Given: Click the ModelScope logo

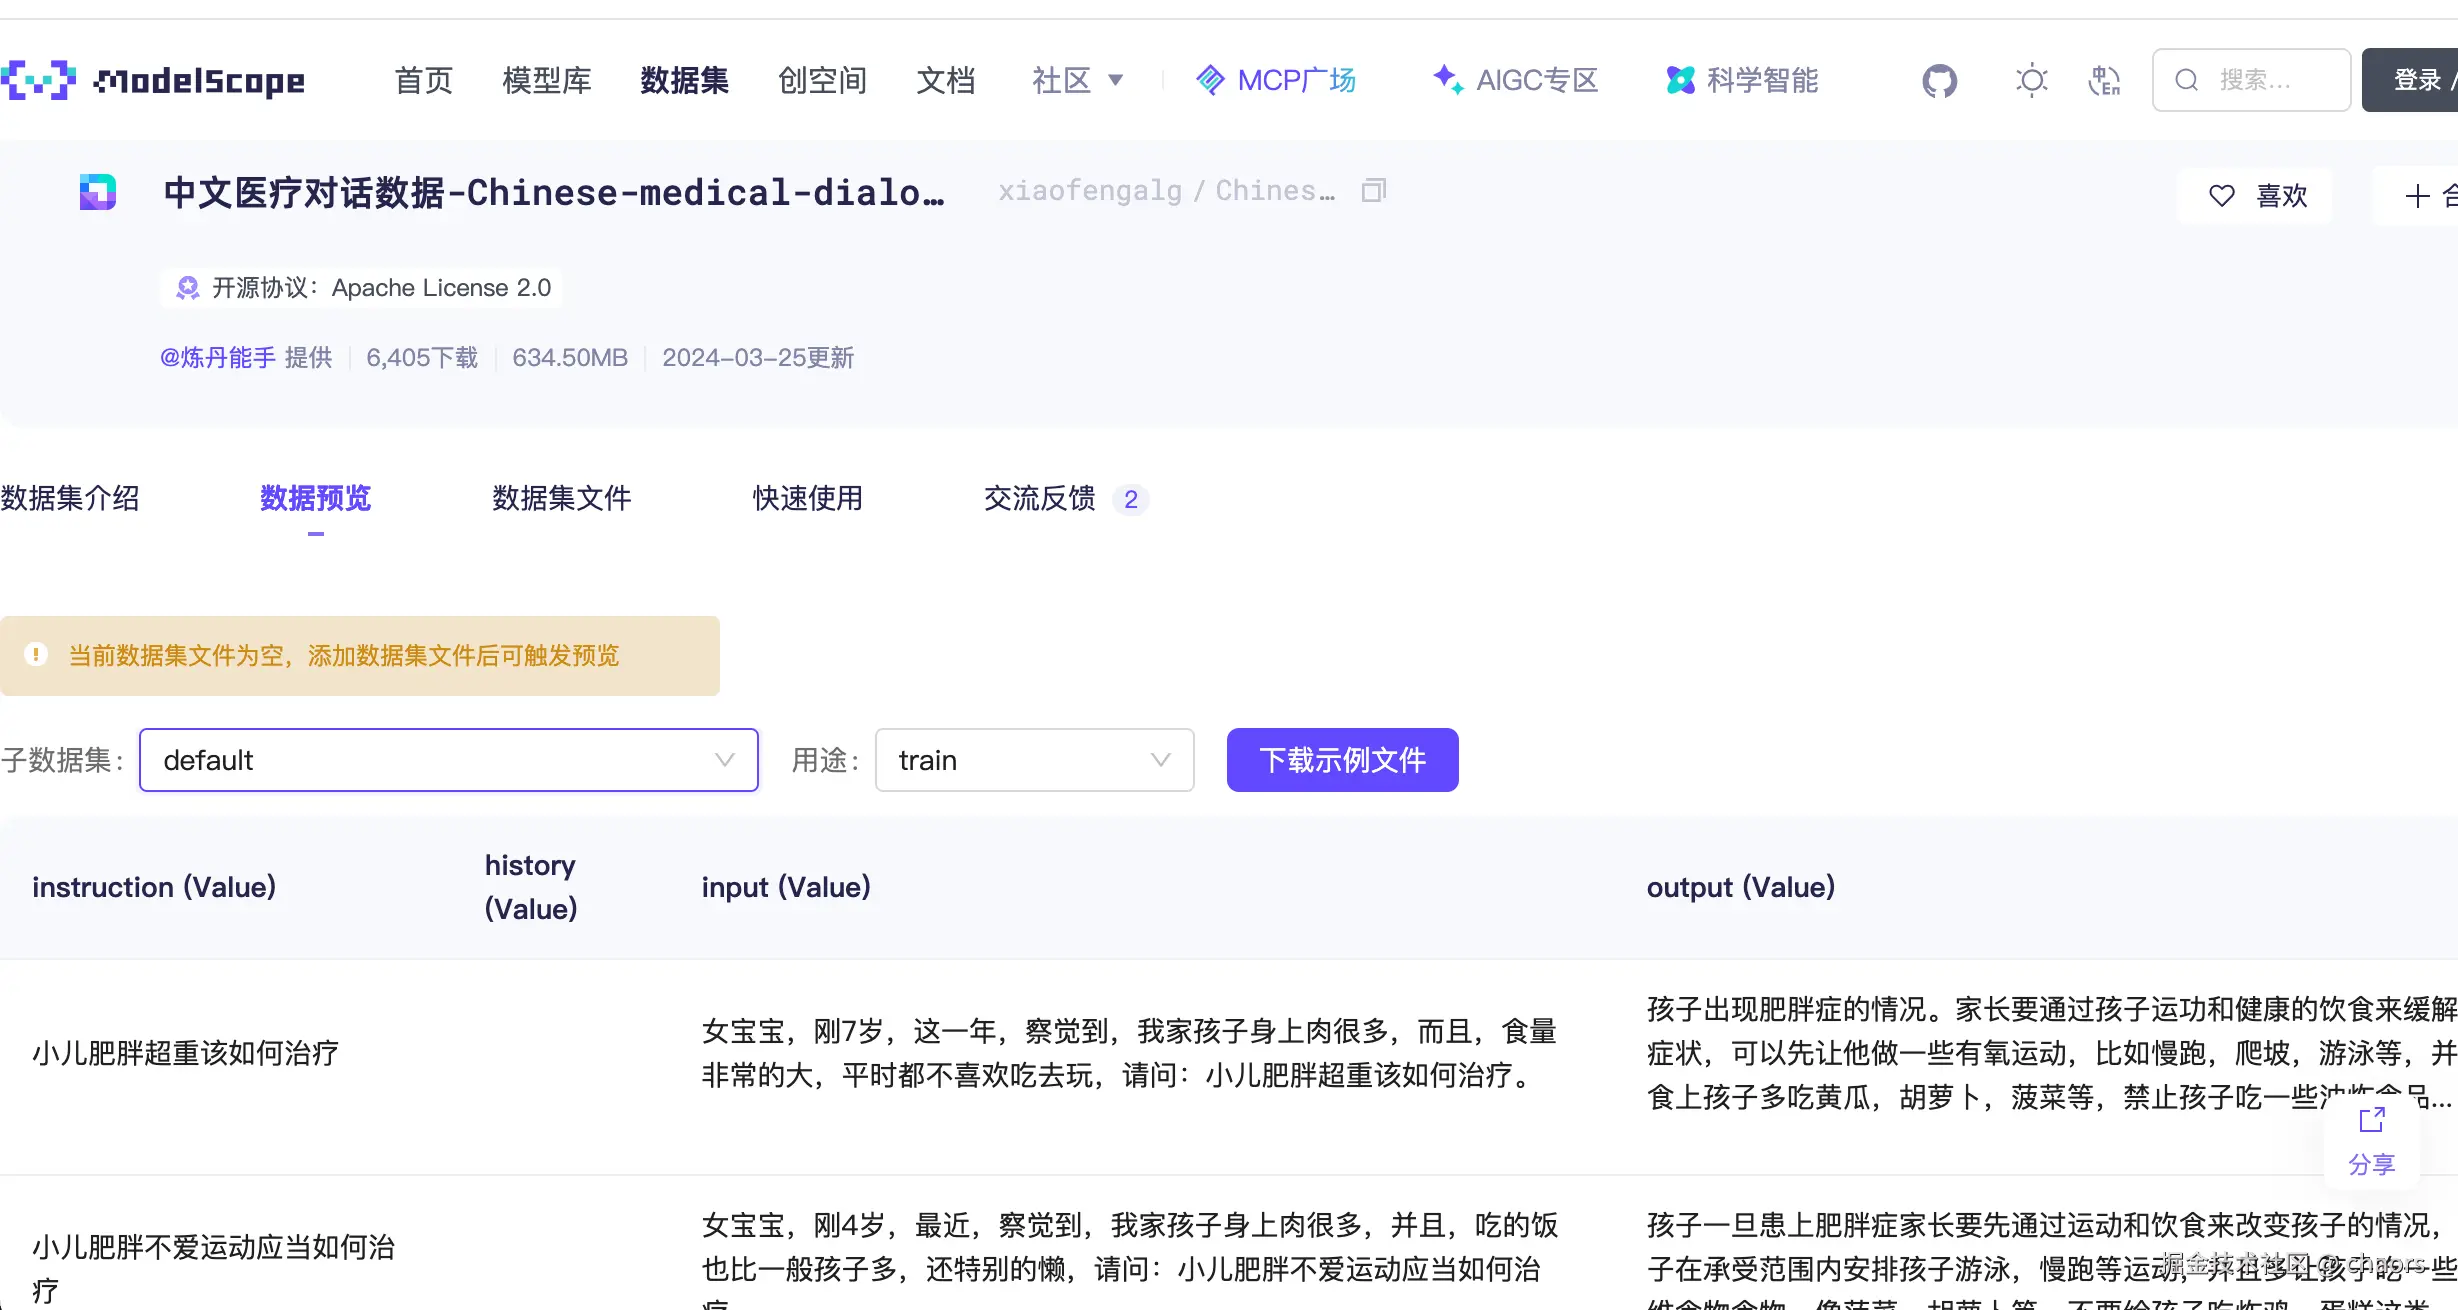Looking at the screenshot, I should [x=153, y=80].
